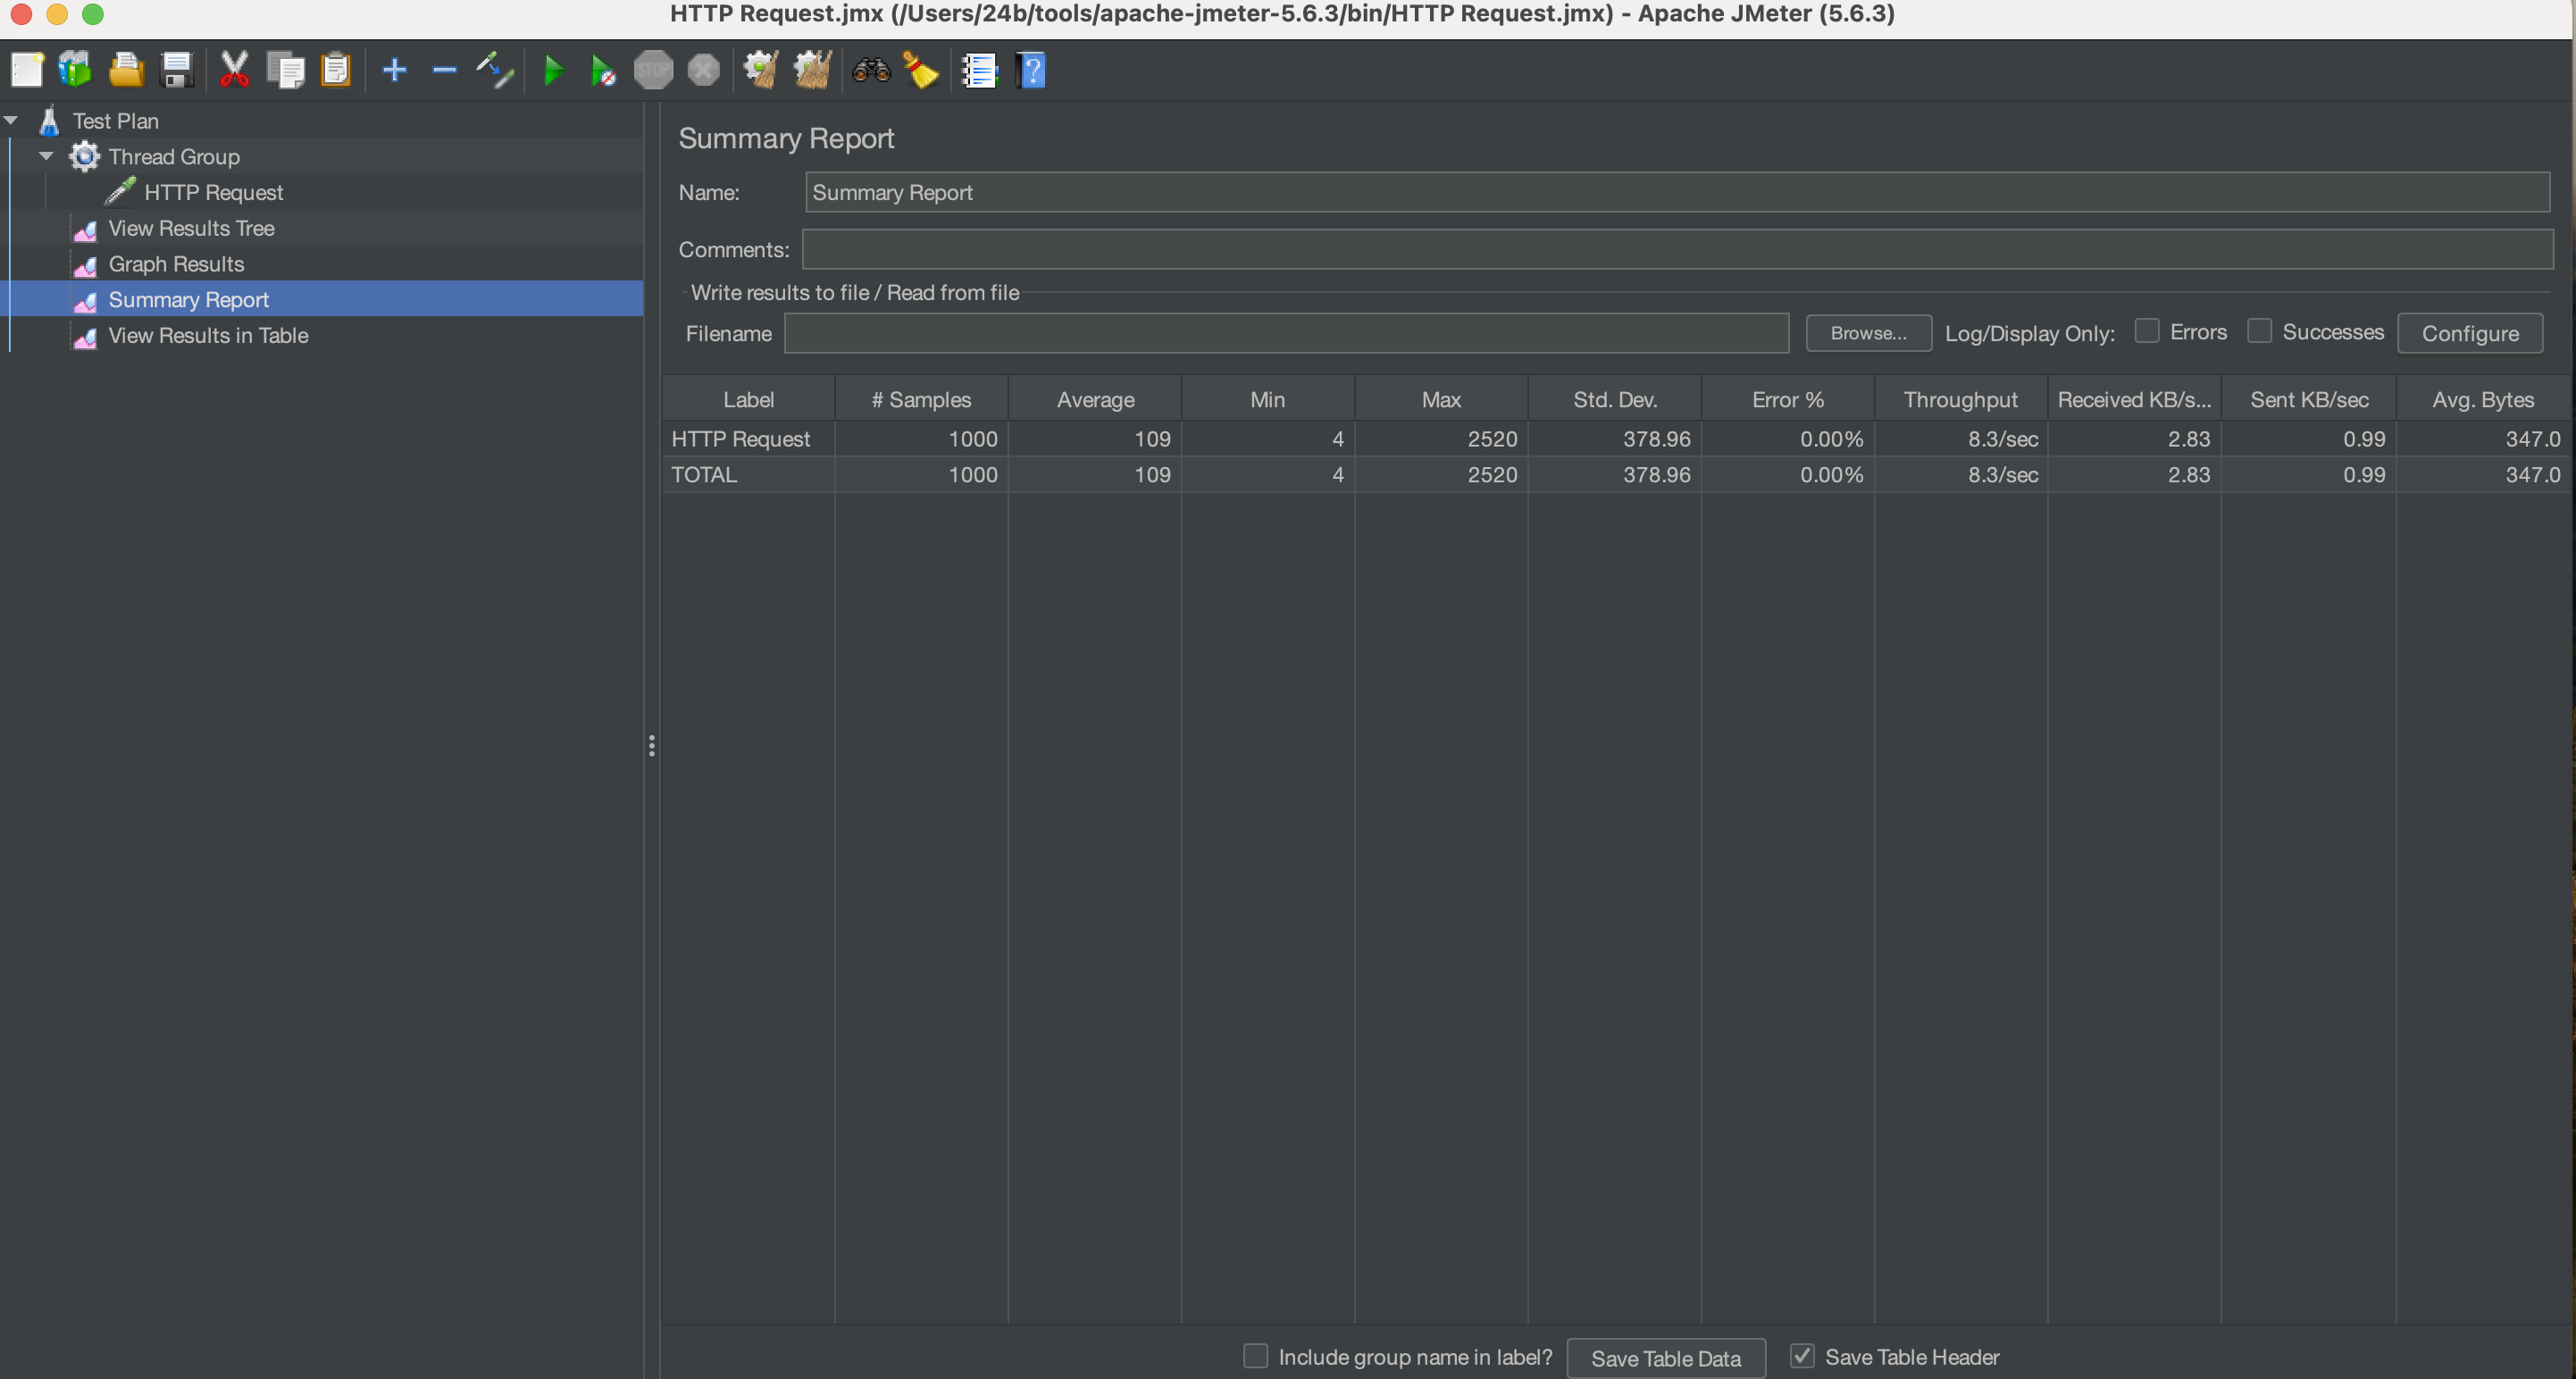The width and height of the screenshot is (2576, 1379).
Task: Click the Clear All broom icon
Action: [x=812, y=71]
